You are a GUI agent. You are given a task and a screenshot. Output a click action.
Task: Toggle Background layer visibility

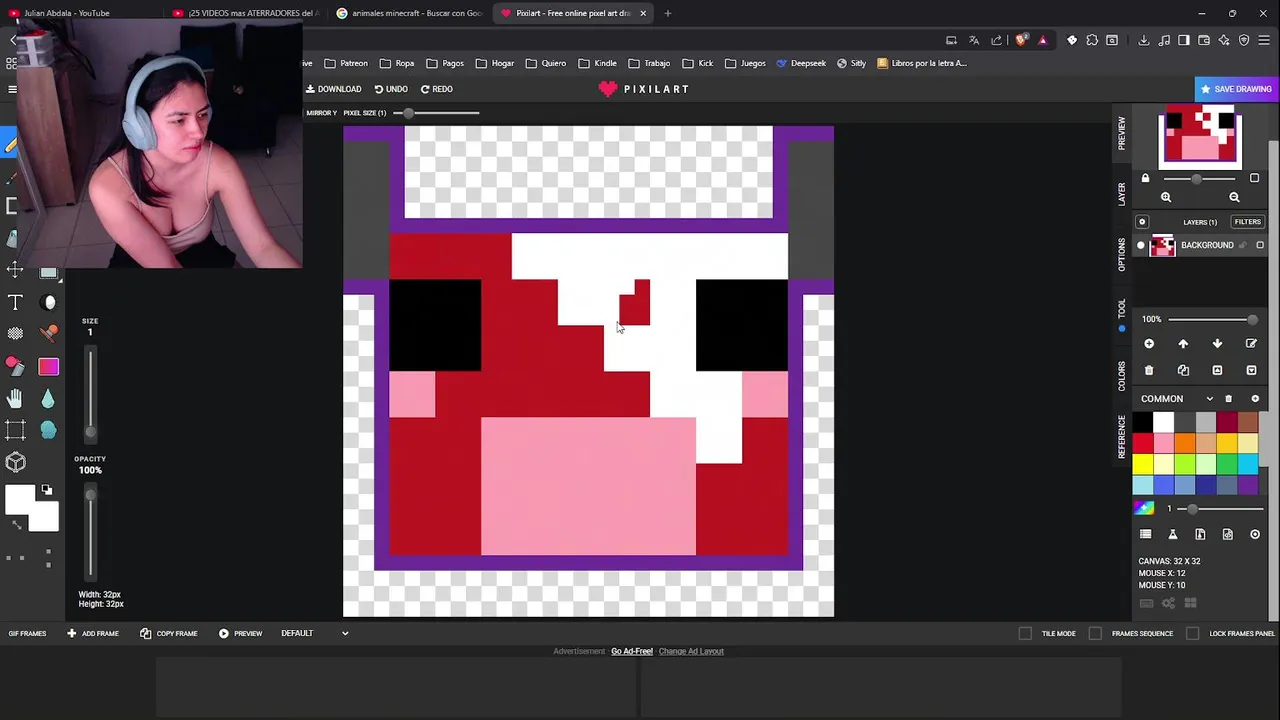(x=1141, y=245)
